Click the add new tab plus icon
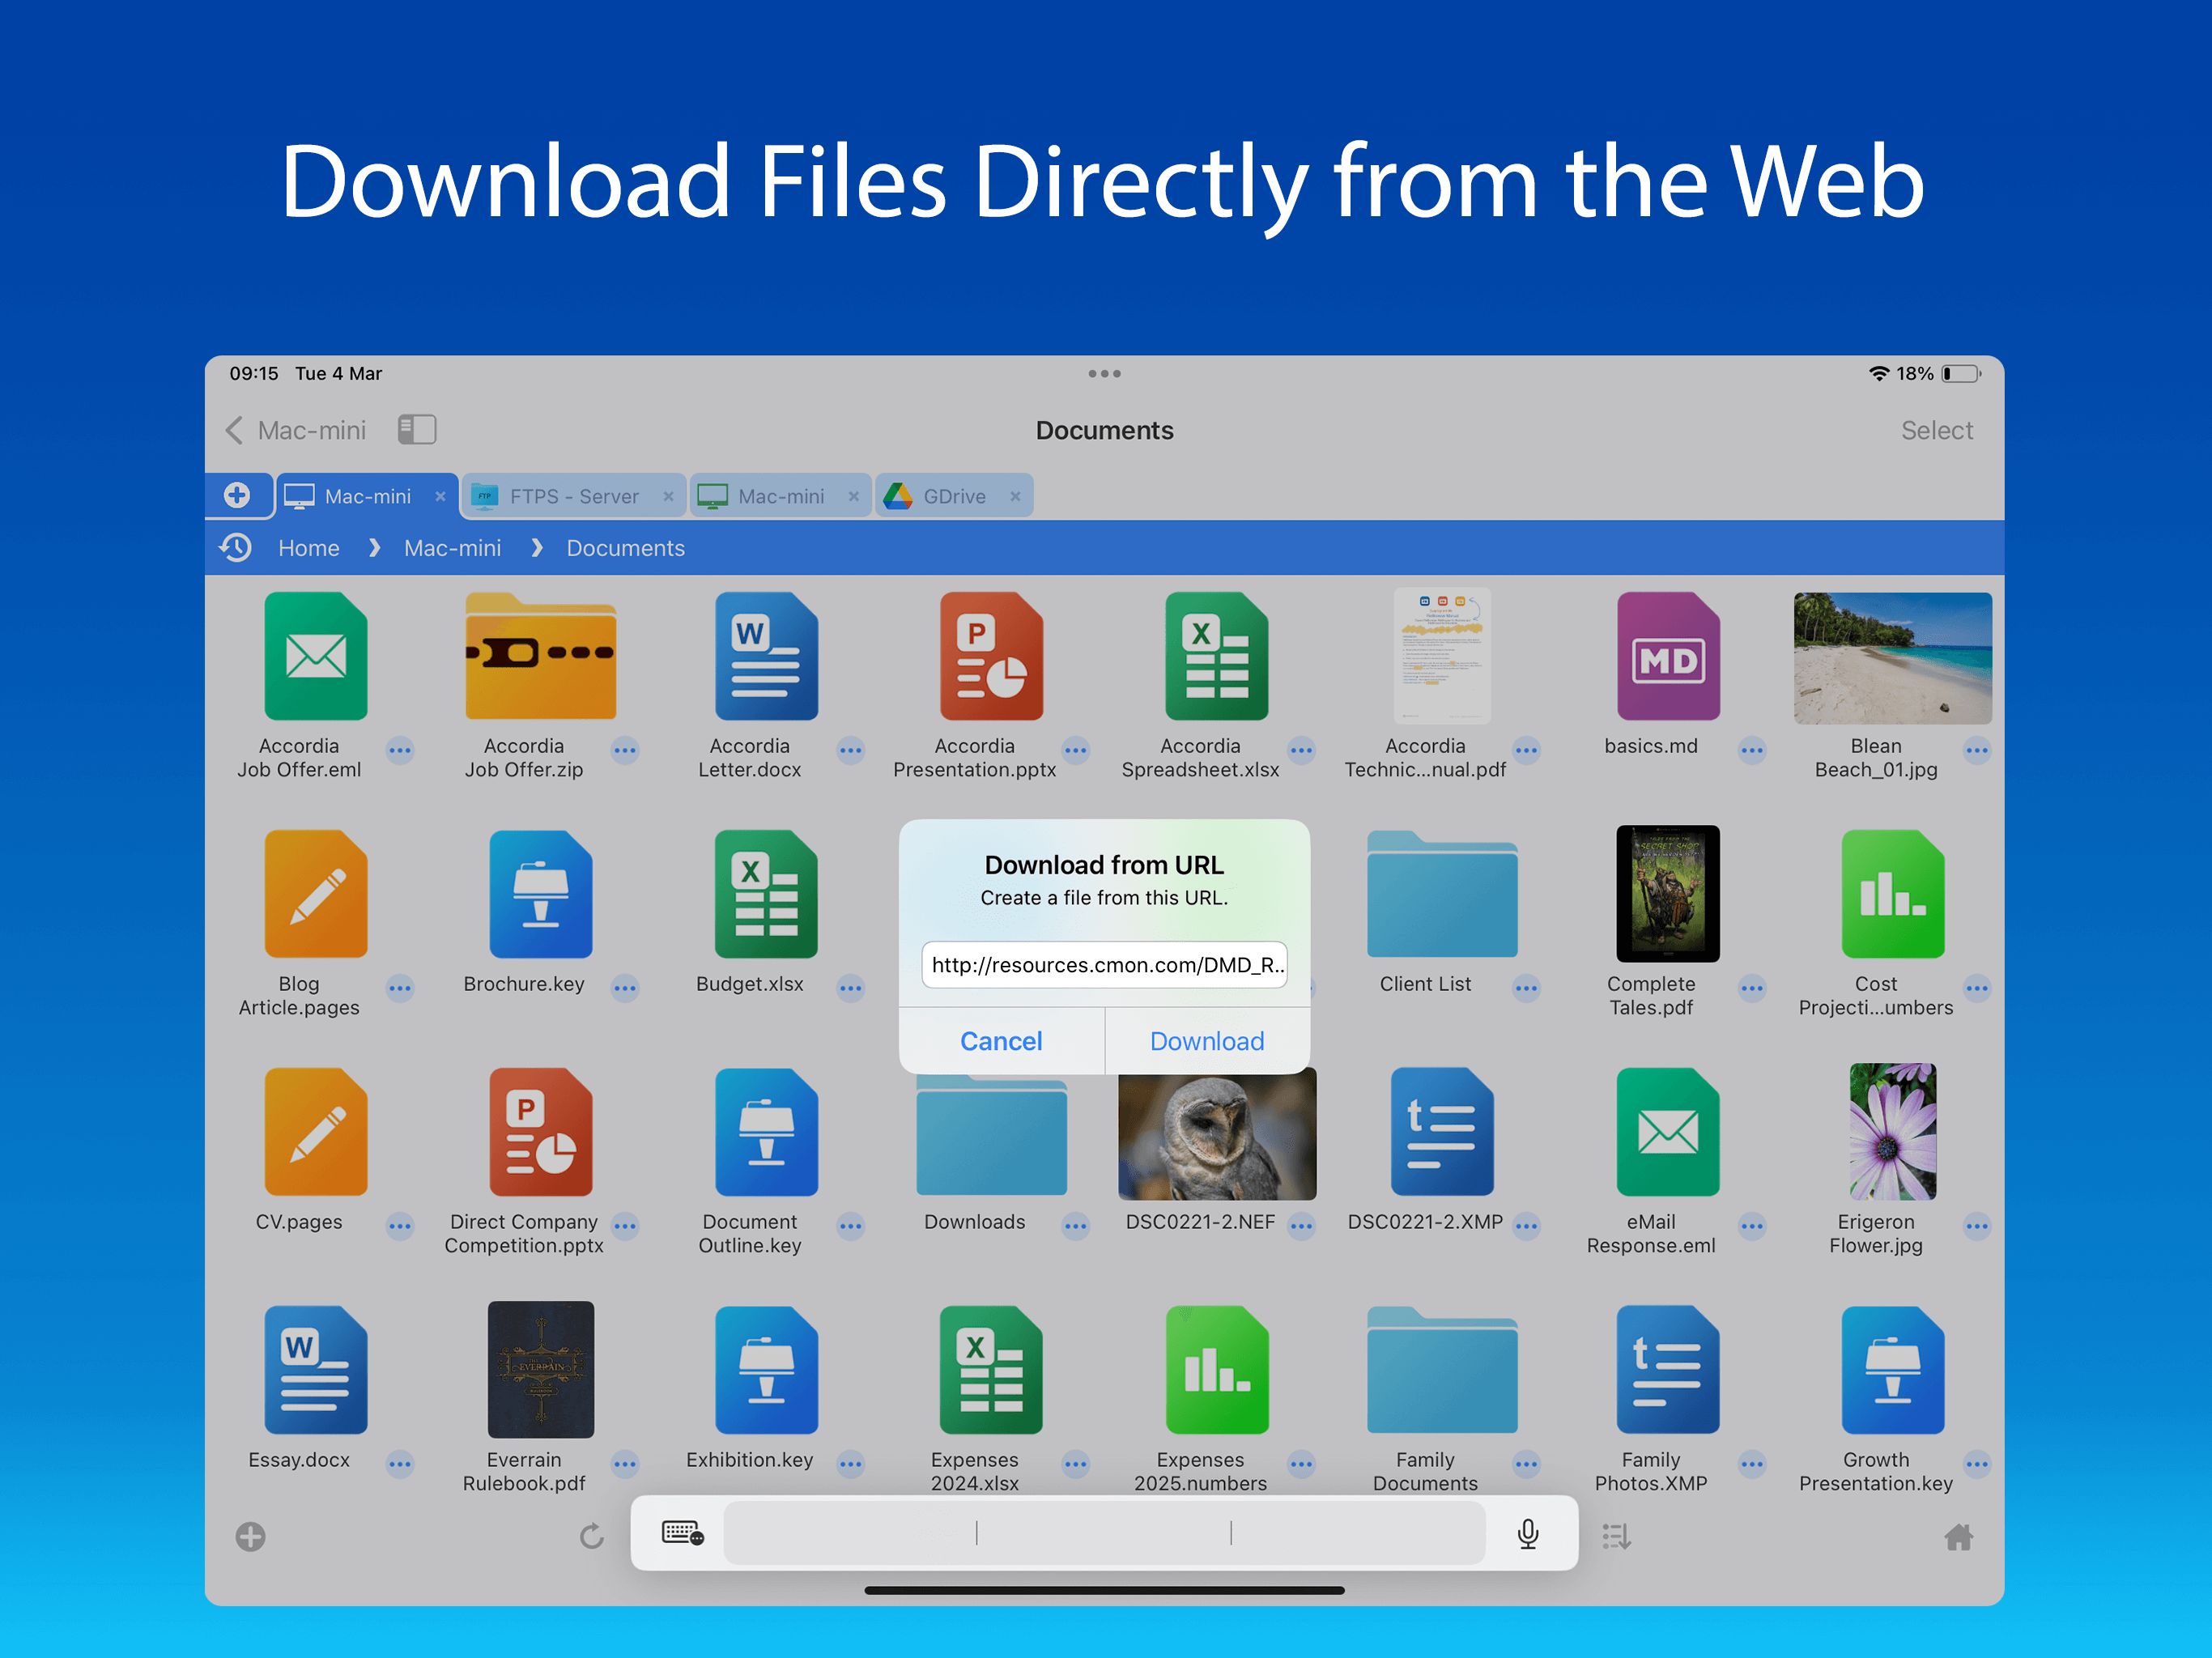 coord(237,495)
